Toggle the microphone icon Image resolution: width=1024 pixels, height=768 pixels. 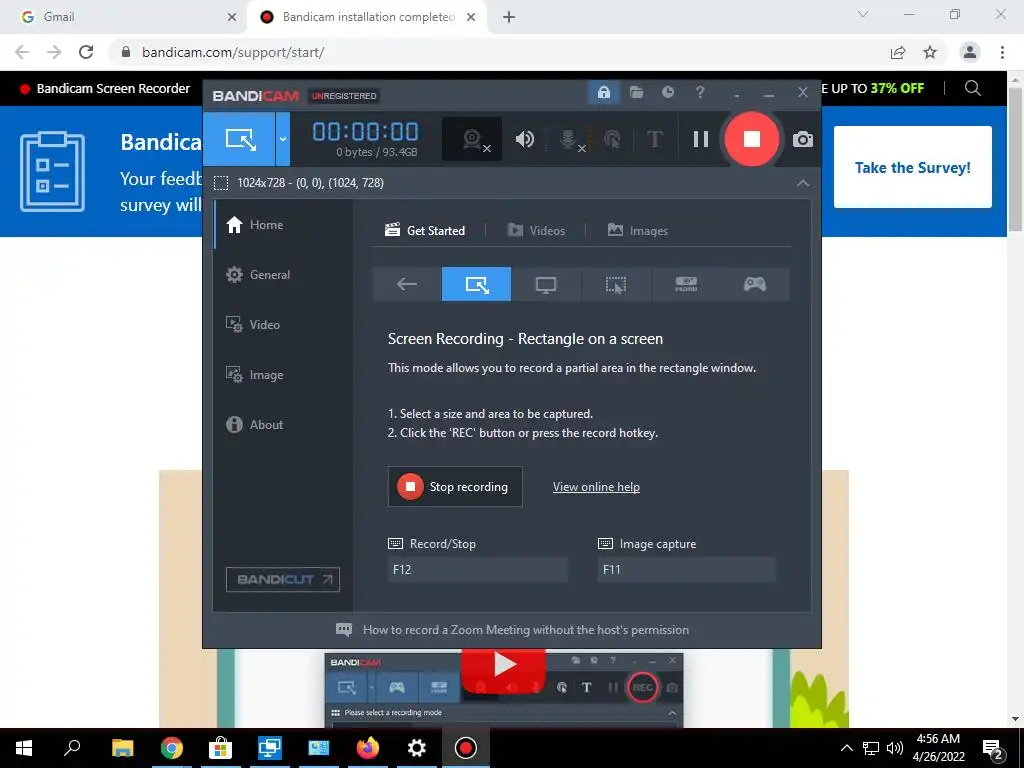pyautogui.click(x=569, y=139)
